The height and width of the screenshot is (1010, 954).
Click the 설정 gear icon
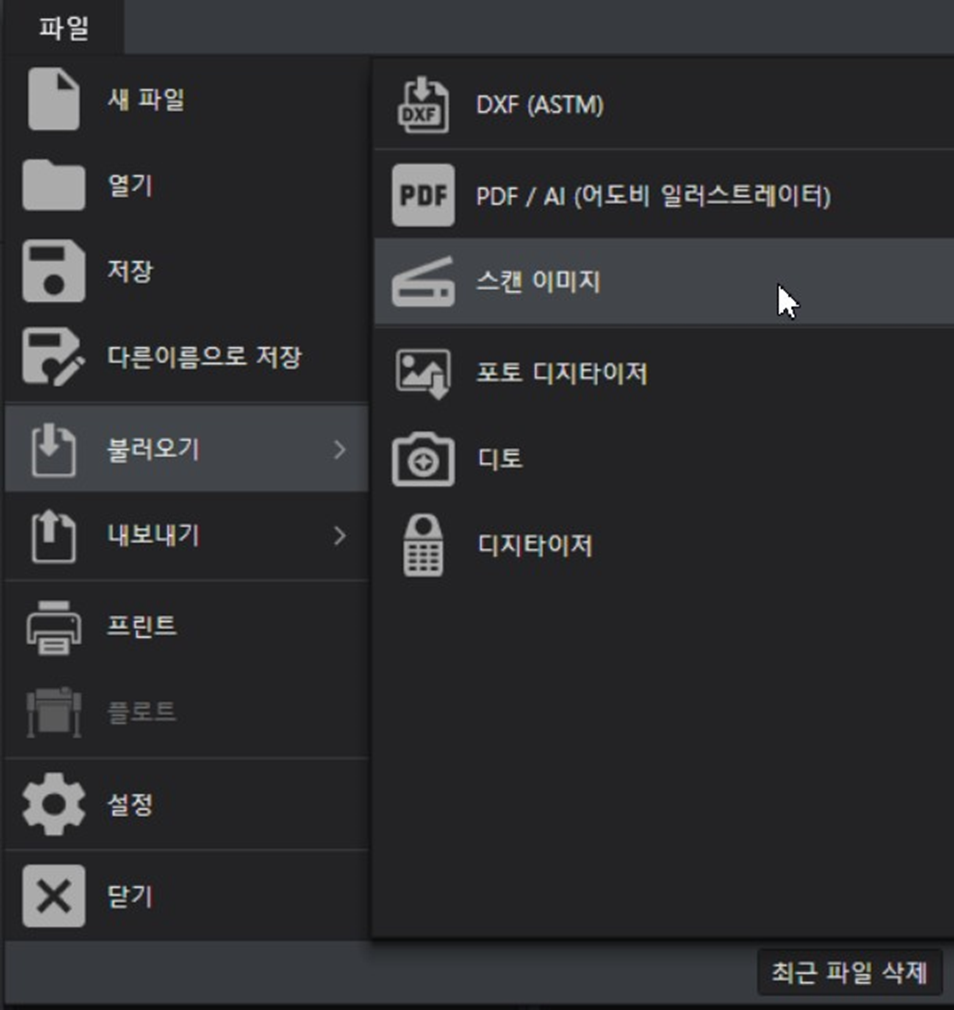[53, 804]
